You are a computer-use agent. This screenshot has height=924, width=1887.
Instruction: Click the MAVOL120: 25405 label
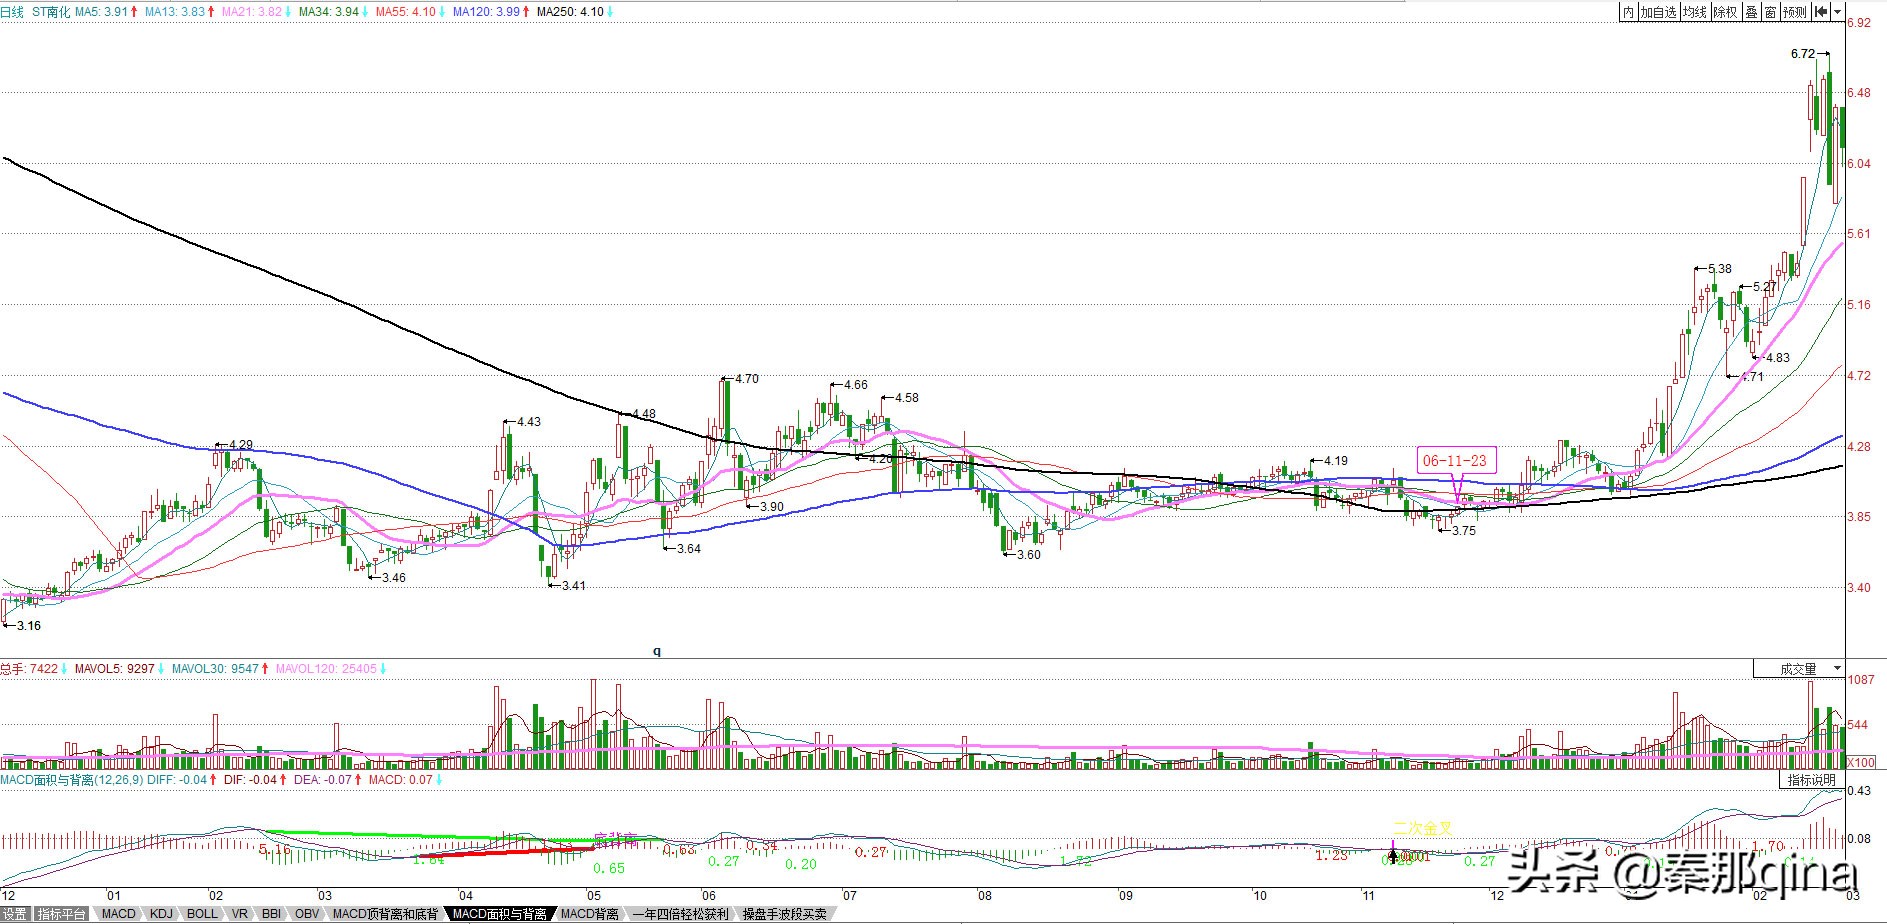point(326,669)
